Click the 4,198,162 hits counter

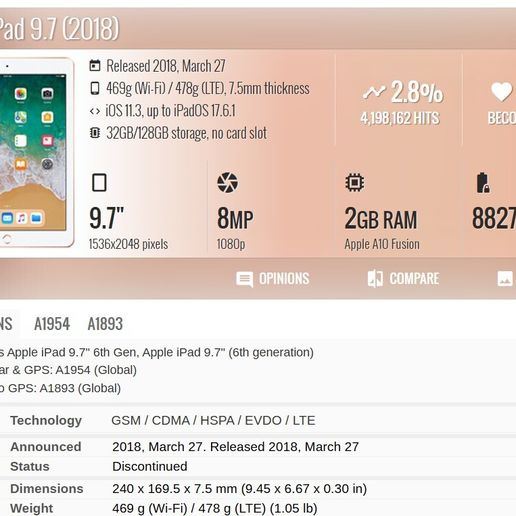[400, 118]
